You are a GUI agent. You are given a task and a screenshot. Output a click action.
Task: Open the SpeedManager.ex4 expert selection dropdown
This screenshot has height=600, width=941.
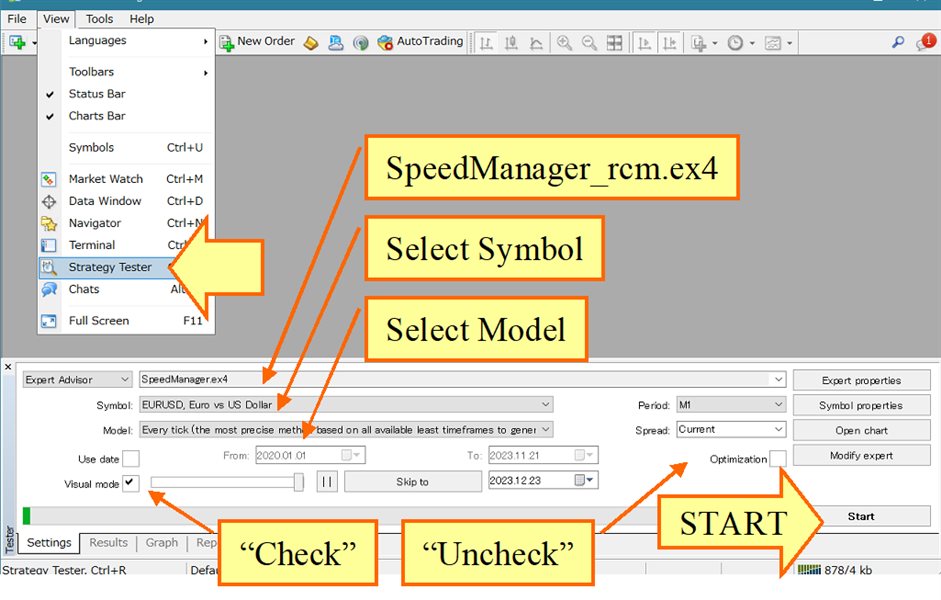click(462, 379)
